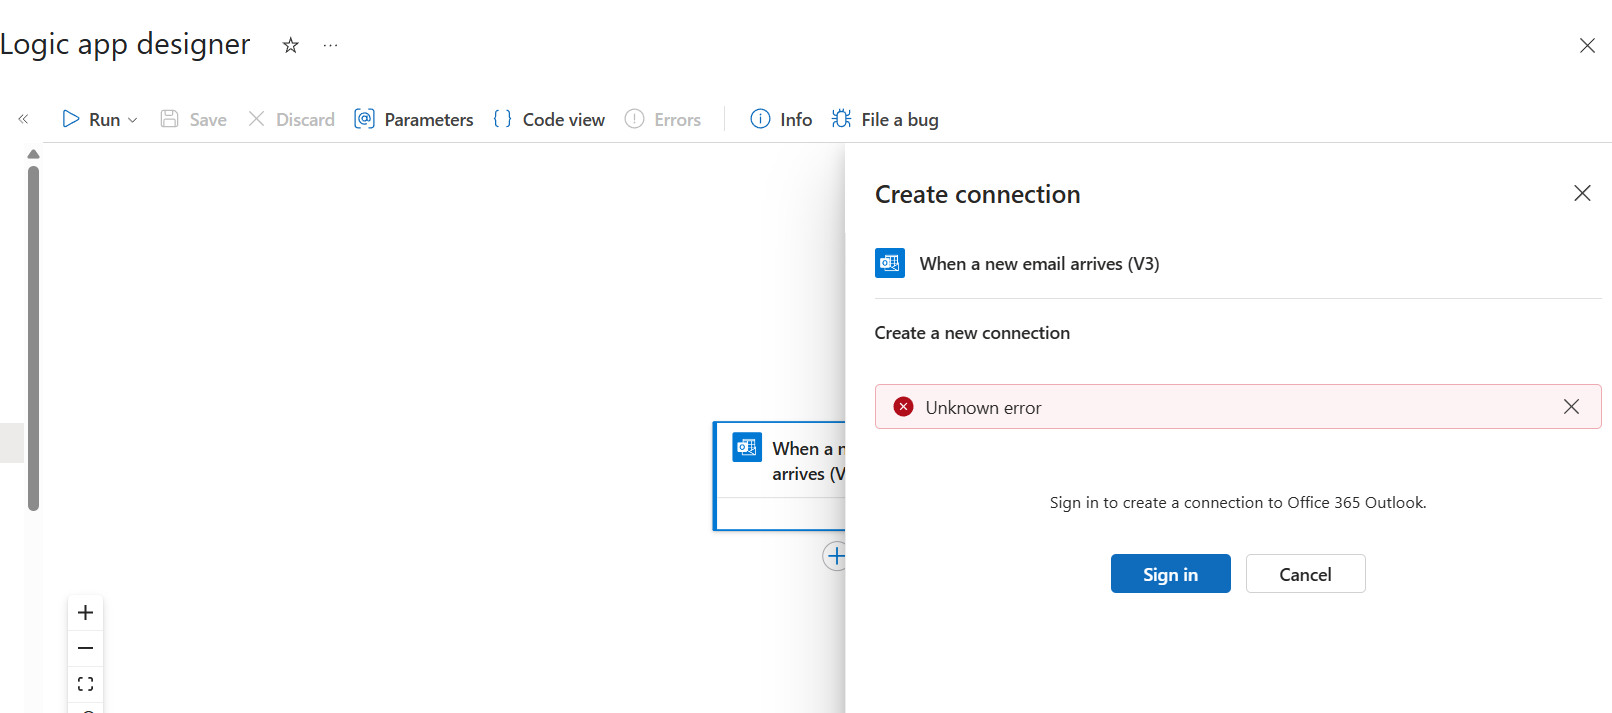Image resolution: width=1612 pixels, height=713 pixels.
Task: Click the sign-in instruction text
Action: click(x=1238, y=502)
